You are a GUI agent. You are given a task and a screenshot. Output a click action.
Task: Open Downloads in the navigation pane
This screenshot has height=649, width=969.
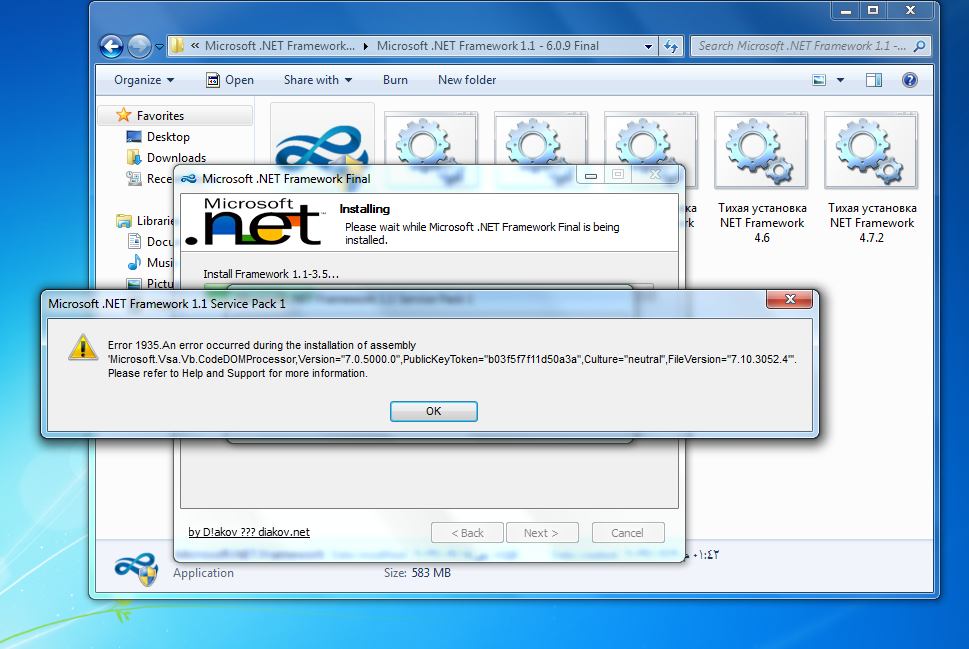click(176, 158)
